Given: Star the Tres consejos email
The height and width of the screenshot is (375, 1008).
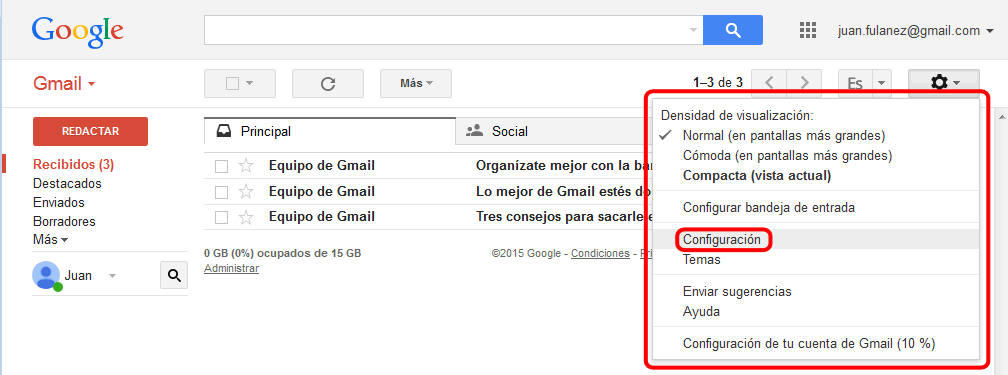Looking at the screenshot, I should (246, 217).
